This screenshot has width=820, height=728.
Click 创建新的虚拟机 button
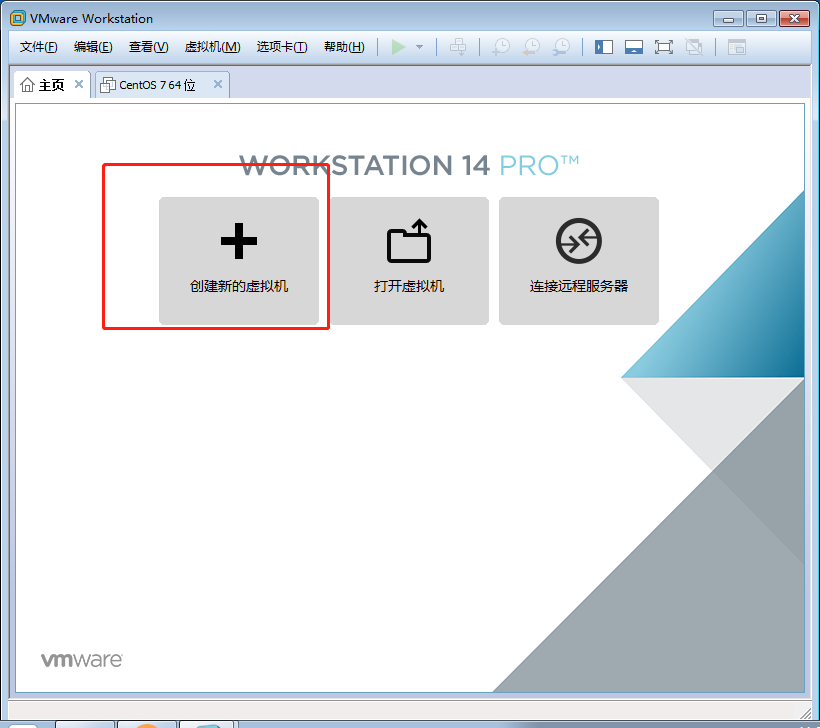[239, 260]
